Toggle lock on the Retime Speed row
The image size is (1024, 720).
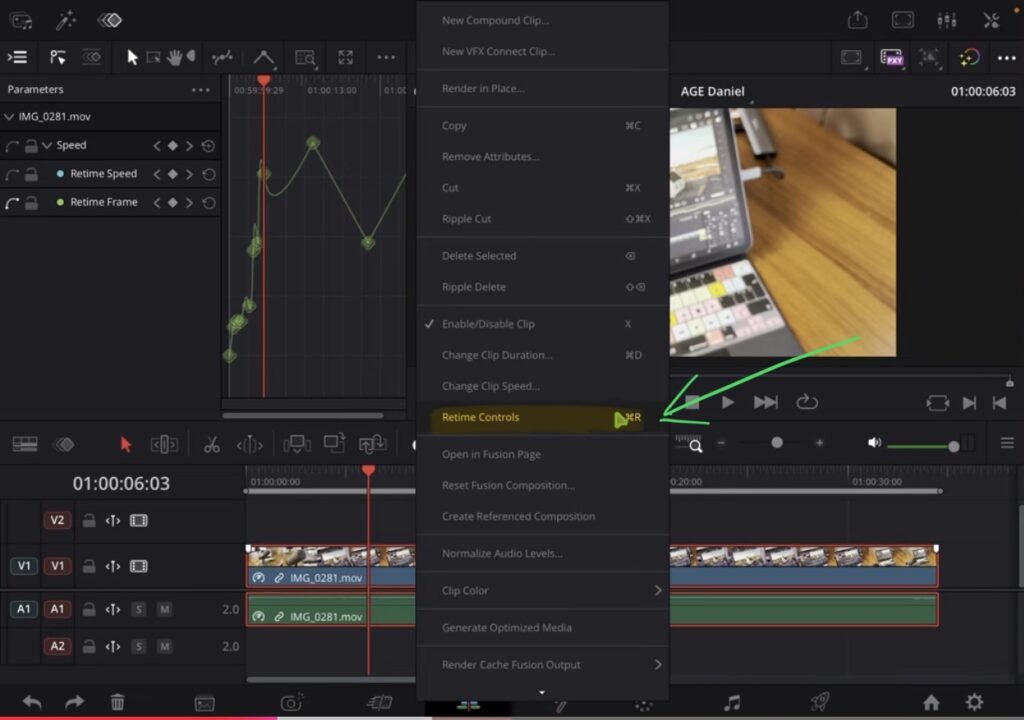[x=31, y=174]
